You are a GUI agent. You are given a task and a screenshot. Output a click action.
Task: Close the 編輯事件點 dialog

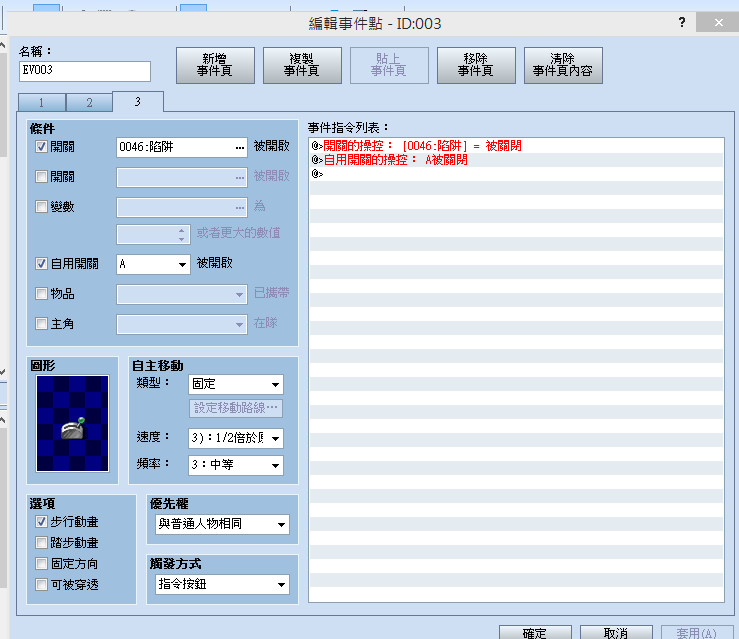pyautogui.click(x=718, y=22)
